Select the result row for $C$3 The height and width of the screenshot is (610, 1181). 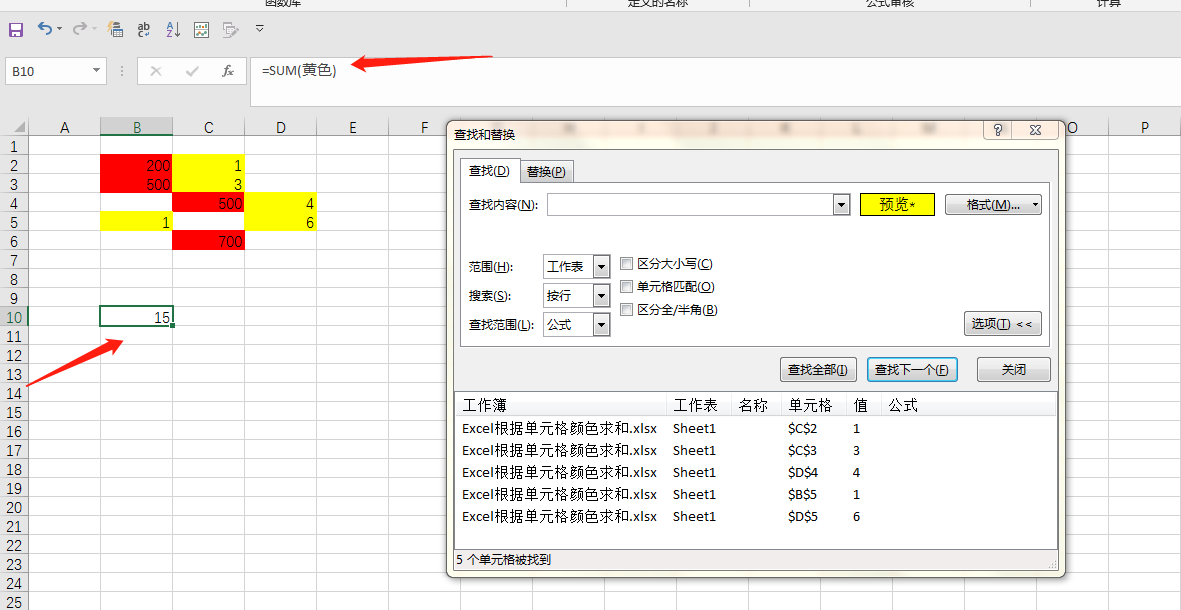pos(755,450)
